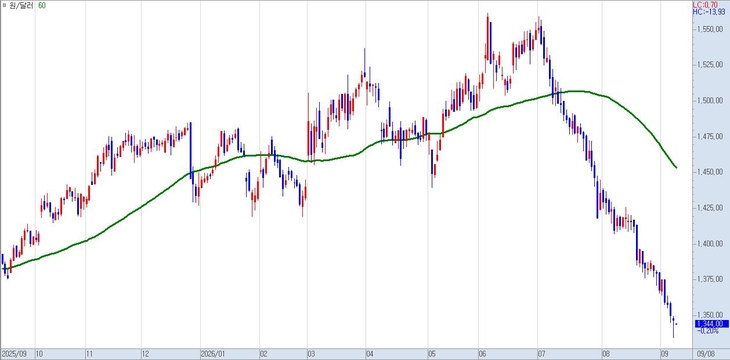Click the 1,375.00 price axis label
The image size is (730, 360).
710,278
